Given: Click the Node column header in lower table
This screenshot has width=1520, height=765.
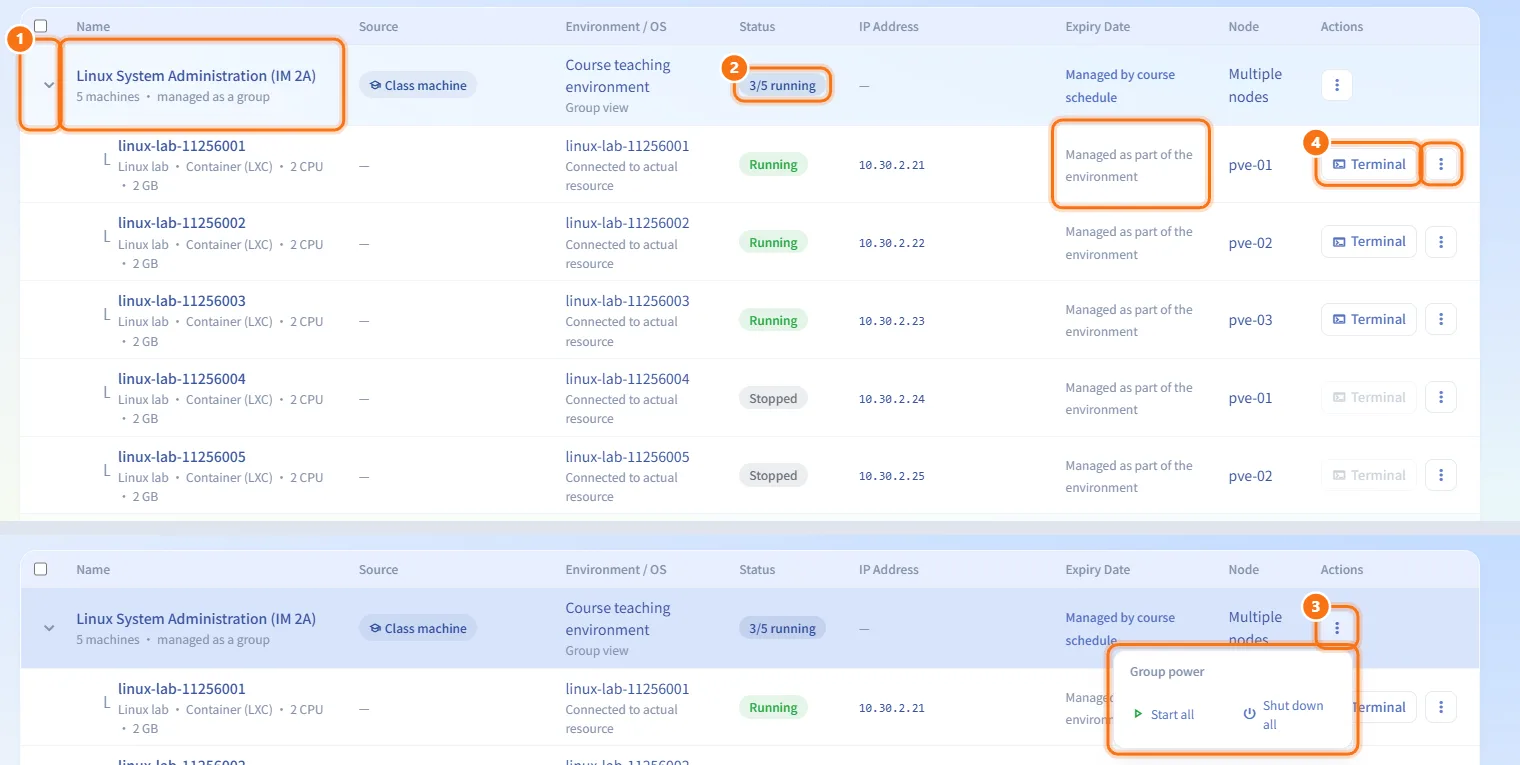Looking at the screenshot, I should [x=1244, y=569].
